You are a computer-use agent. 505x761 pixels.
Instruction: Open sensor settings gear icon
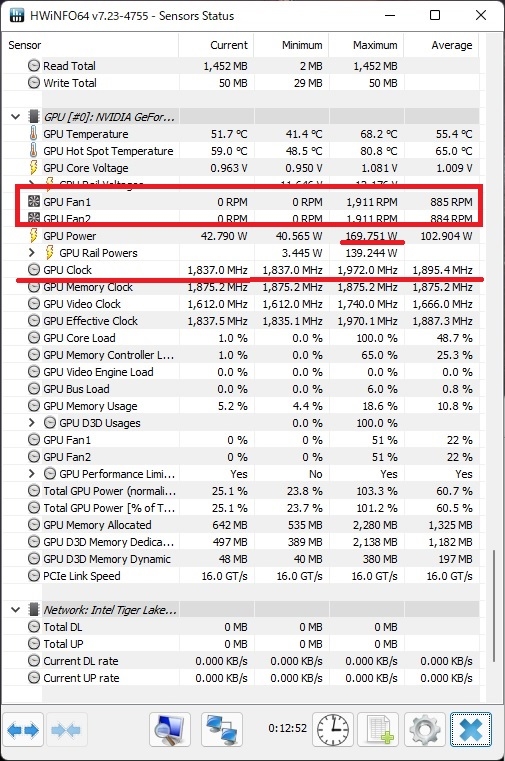click(424, 729)
